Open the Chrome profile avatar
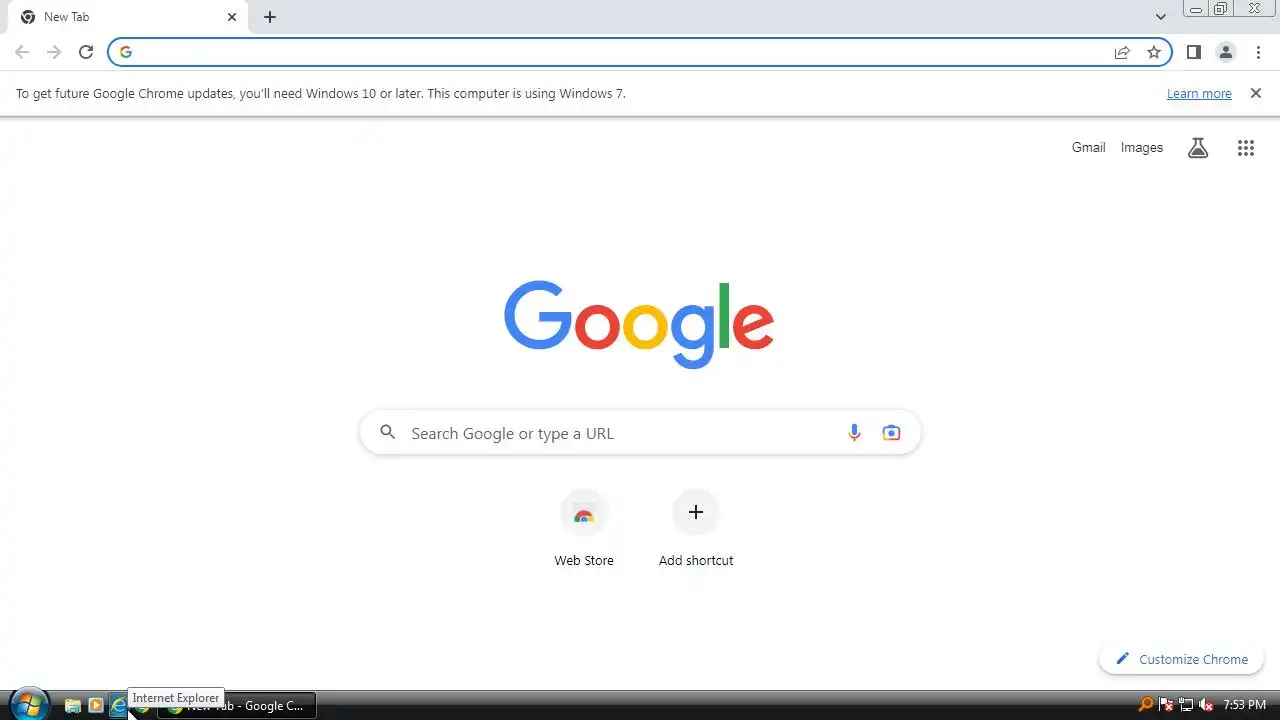1280x720 pixels. (1225, 52)
